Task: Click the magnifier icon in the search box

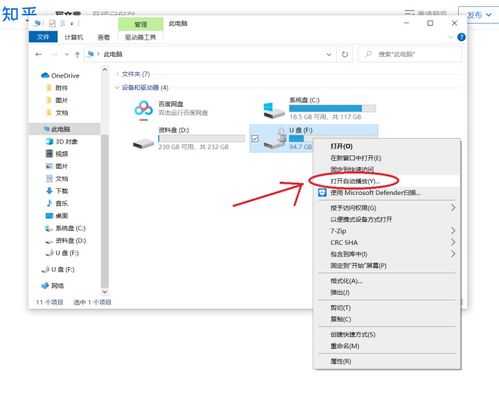Action: pyautogui.click(x=368, y=54)
